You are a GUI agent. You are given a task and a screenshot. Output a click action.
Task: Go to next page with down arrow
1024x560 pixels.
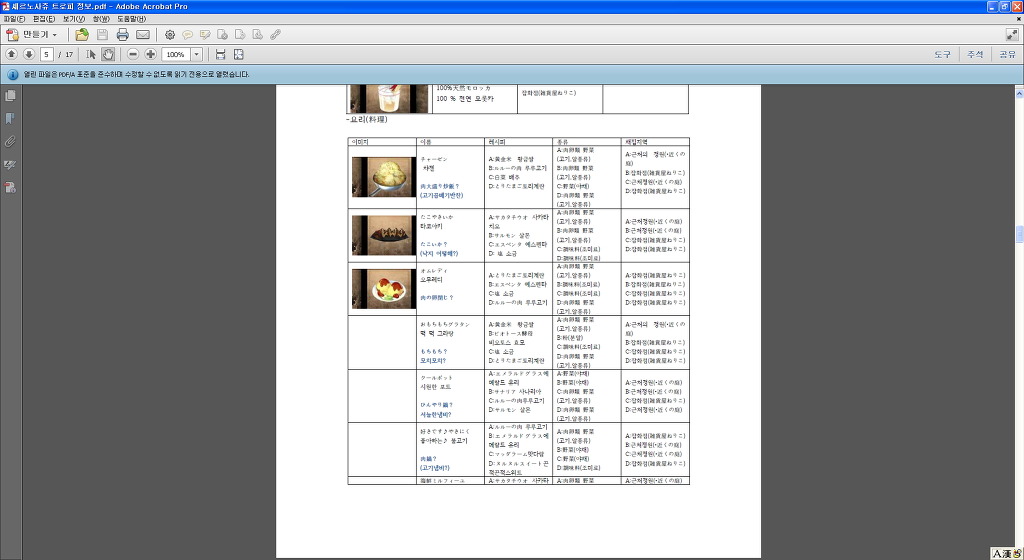coord(29,54)
